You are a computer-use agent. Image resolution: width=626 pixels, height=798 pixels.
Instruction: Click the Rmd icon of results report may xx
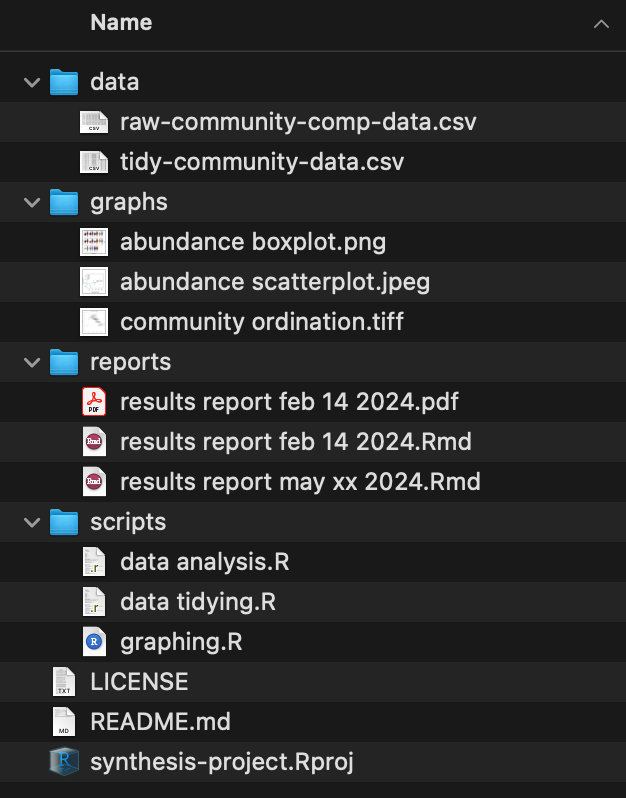(x=93, y=482)
